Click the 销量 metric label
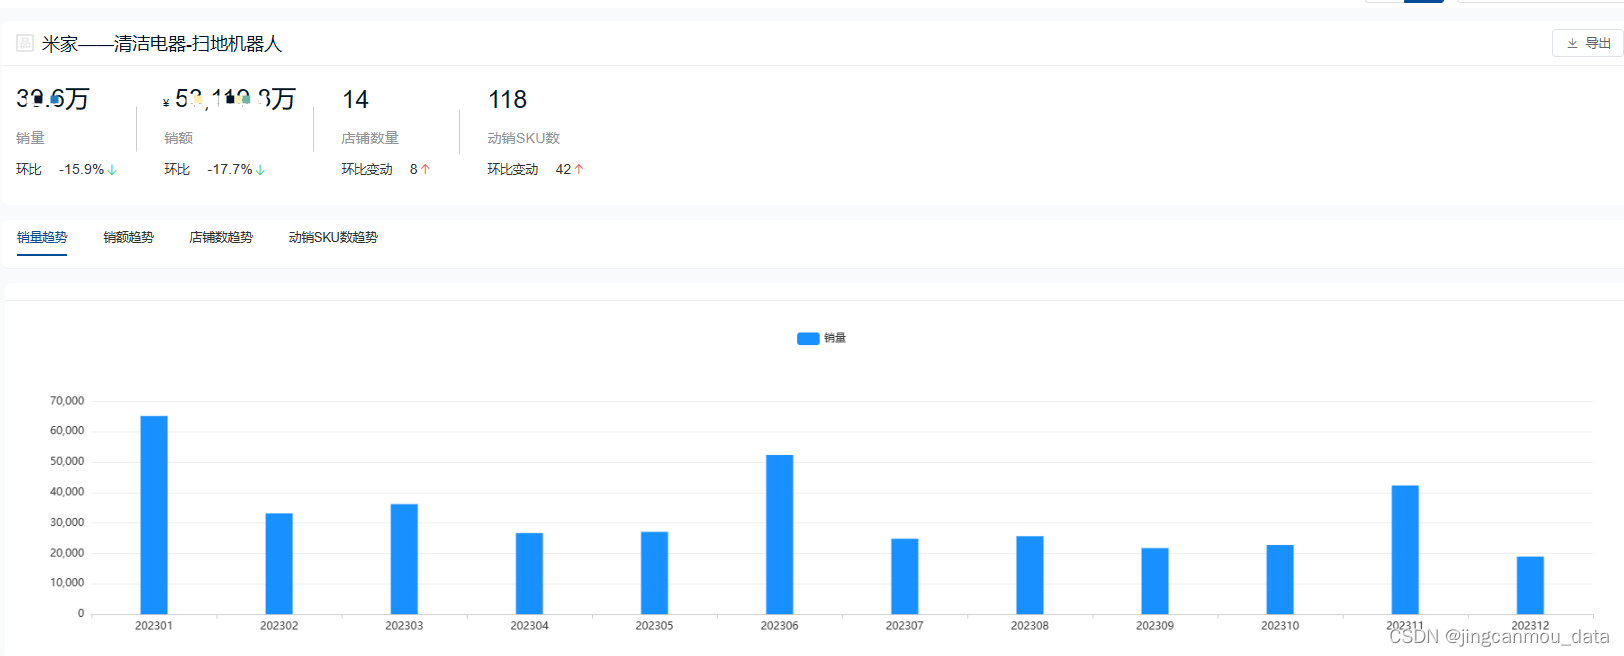 pyautogui.click(x=30, y=138)
